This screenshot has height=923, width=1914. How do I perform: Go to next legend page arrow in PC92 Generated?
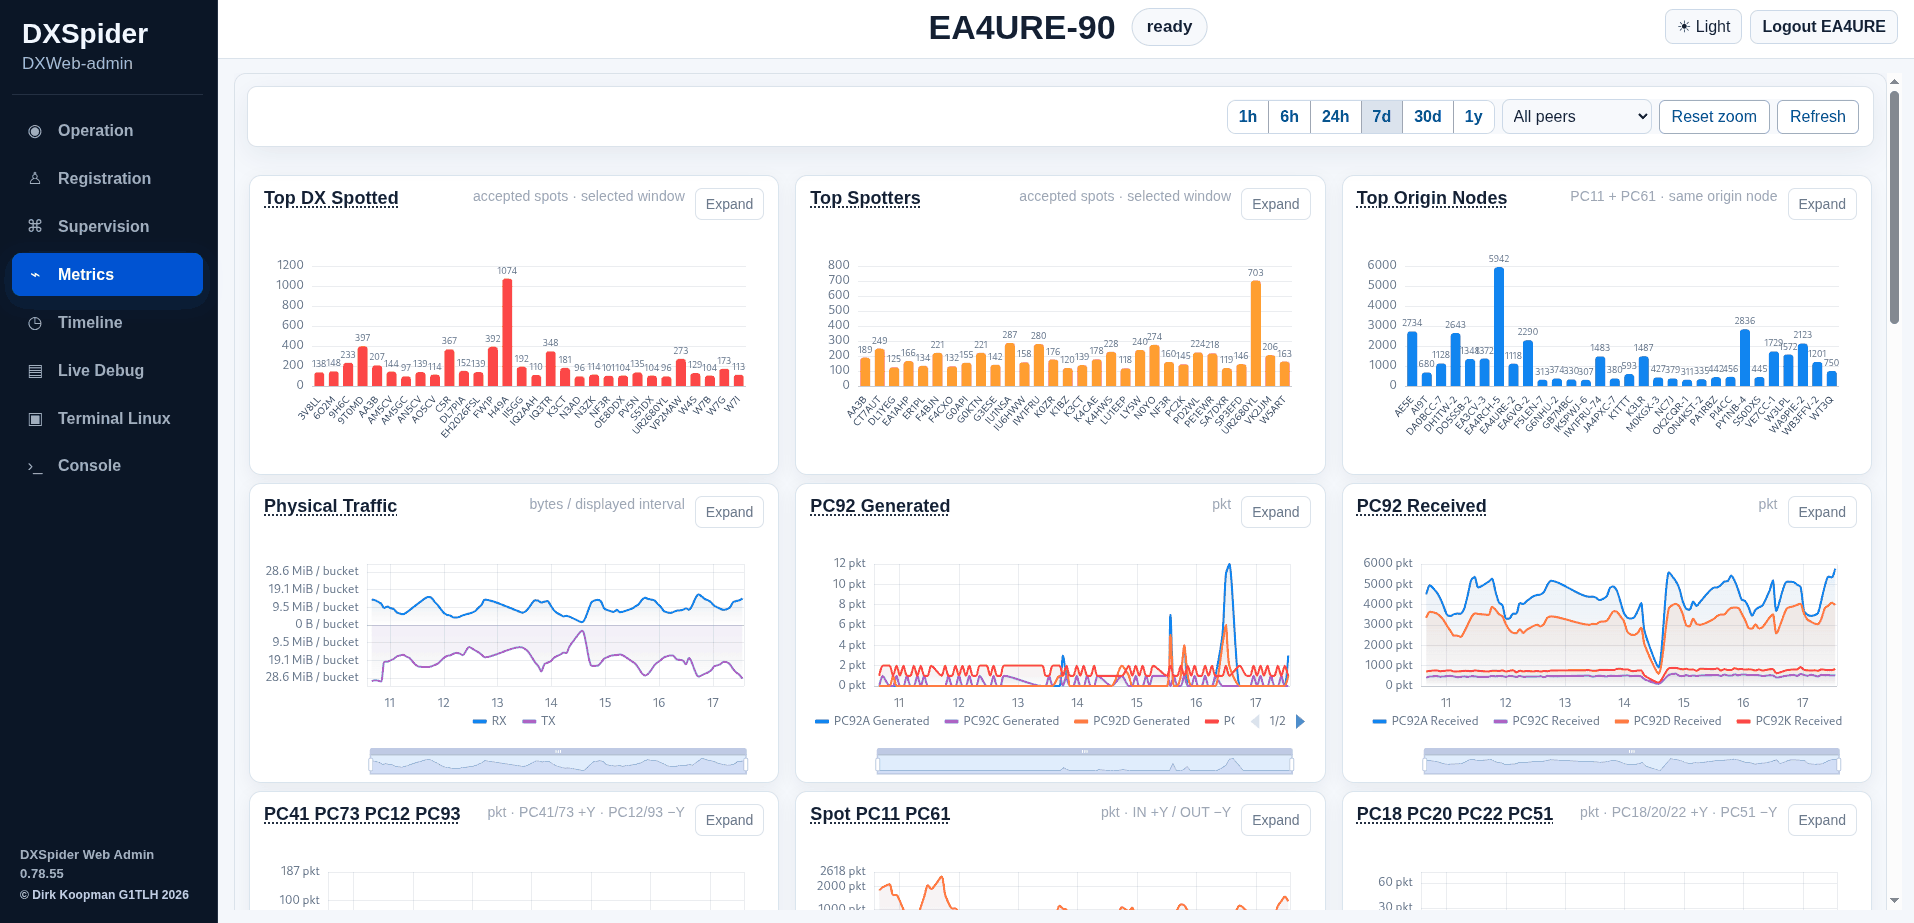1300,721
